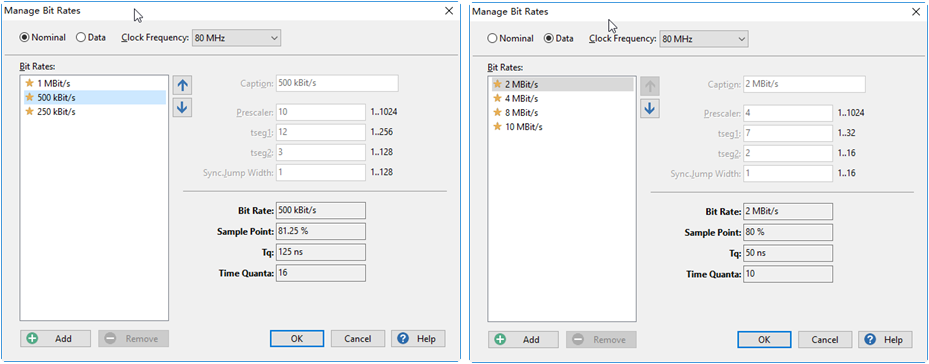The width and height of the screenshot is (929, 364).
Task: Click Add button in right dialog
Action: (x=523, y=339)
